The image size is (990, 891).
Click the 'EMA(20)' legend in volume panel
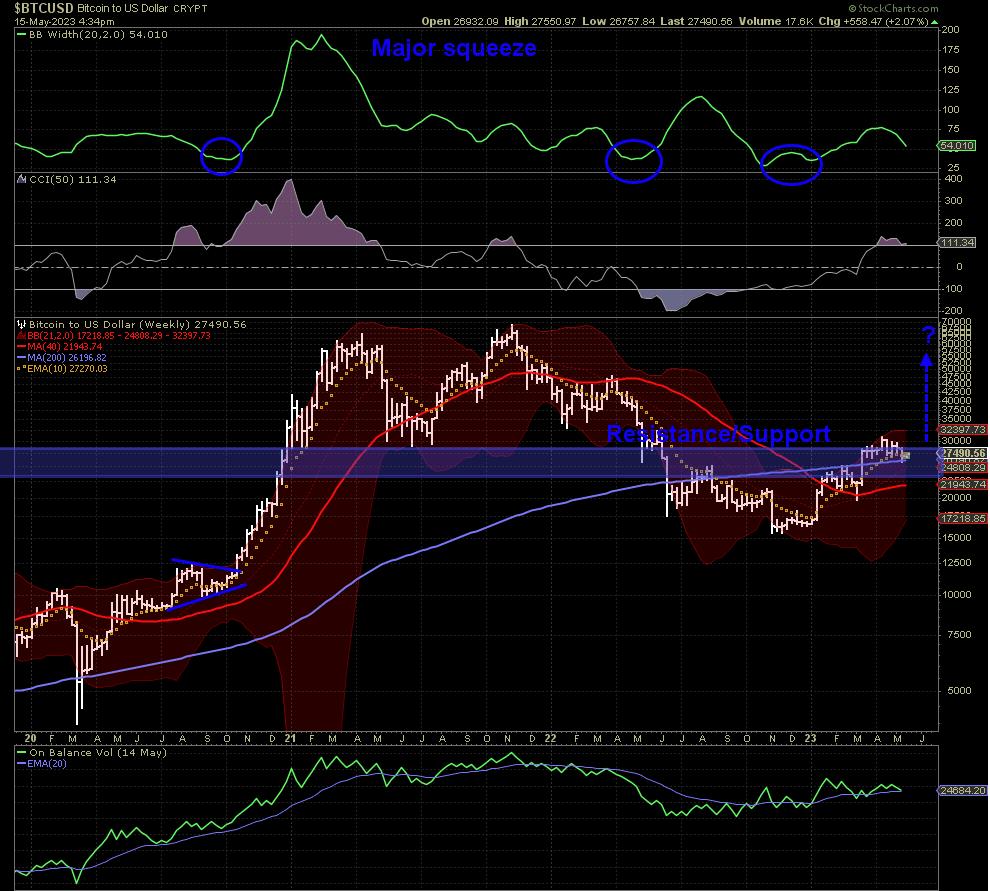pyautogui.click(x=47, y=764)
